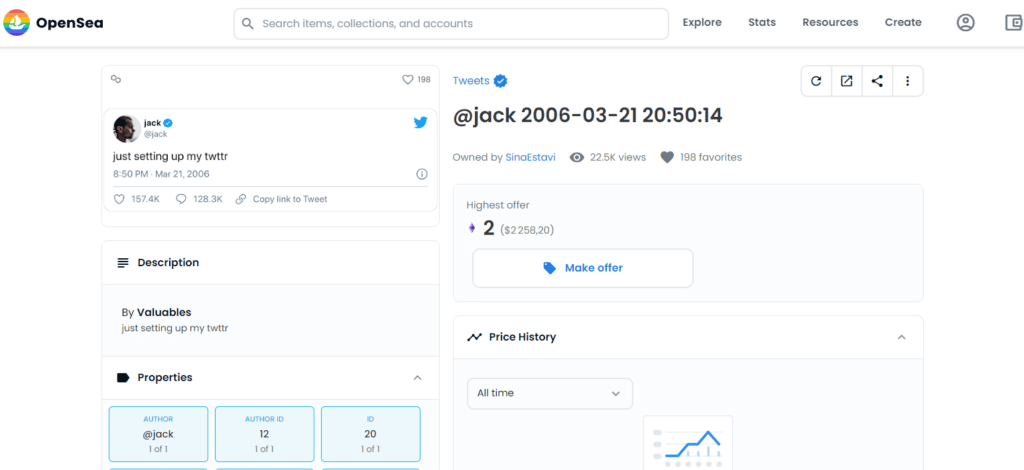
Task: Collapse the Properties section chevron
Action: coord(418,378)
